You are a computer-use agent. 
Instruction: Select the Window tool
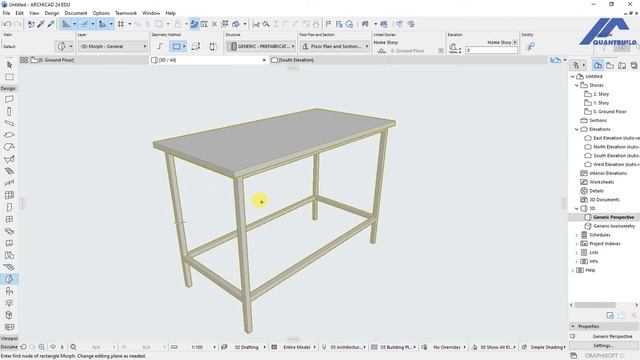(x=9, y=219)
